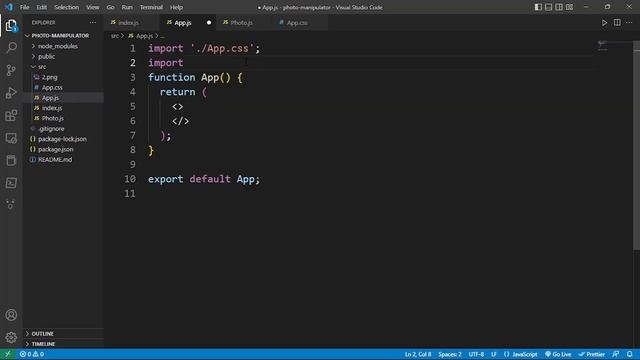Open the Remote Explorer icon in activity bar
The width and height of the screenshot is (640, 360).
(11, 138)
